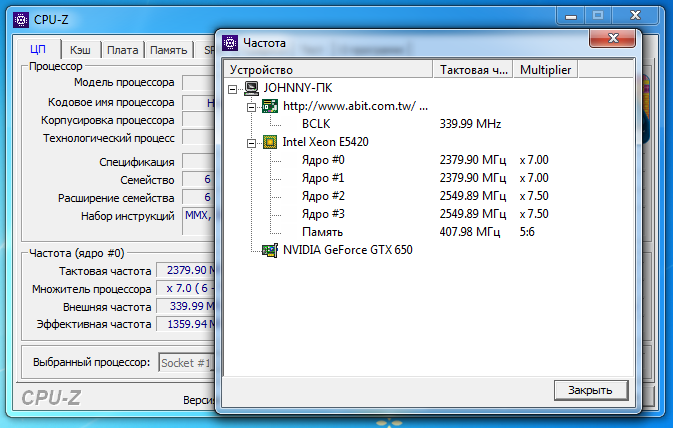
Task: Click the Модель процессора label
Action: 124,82
